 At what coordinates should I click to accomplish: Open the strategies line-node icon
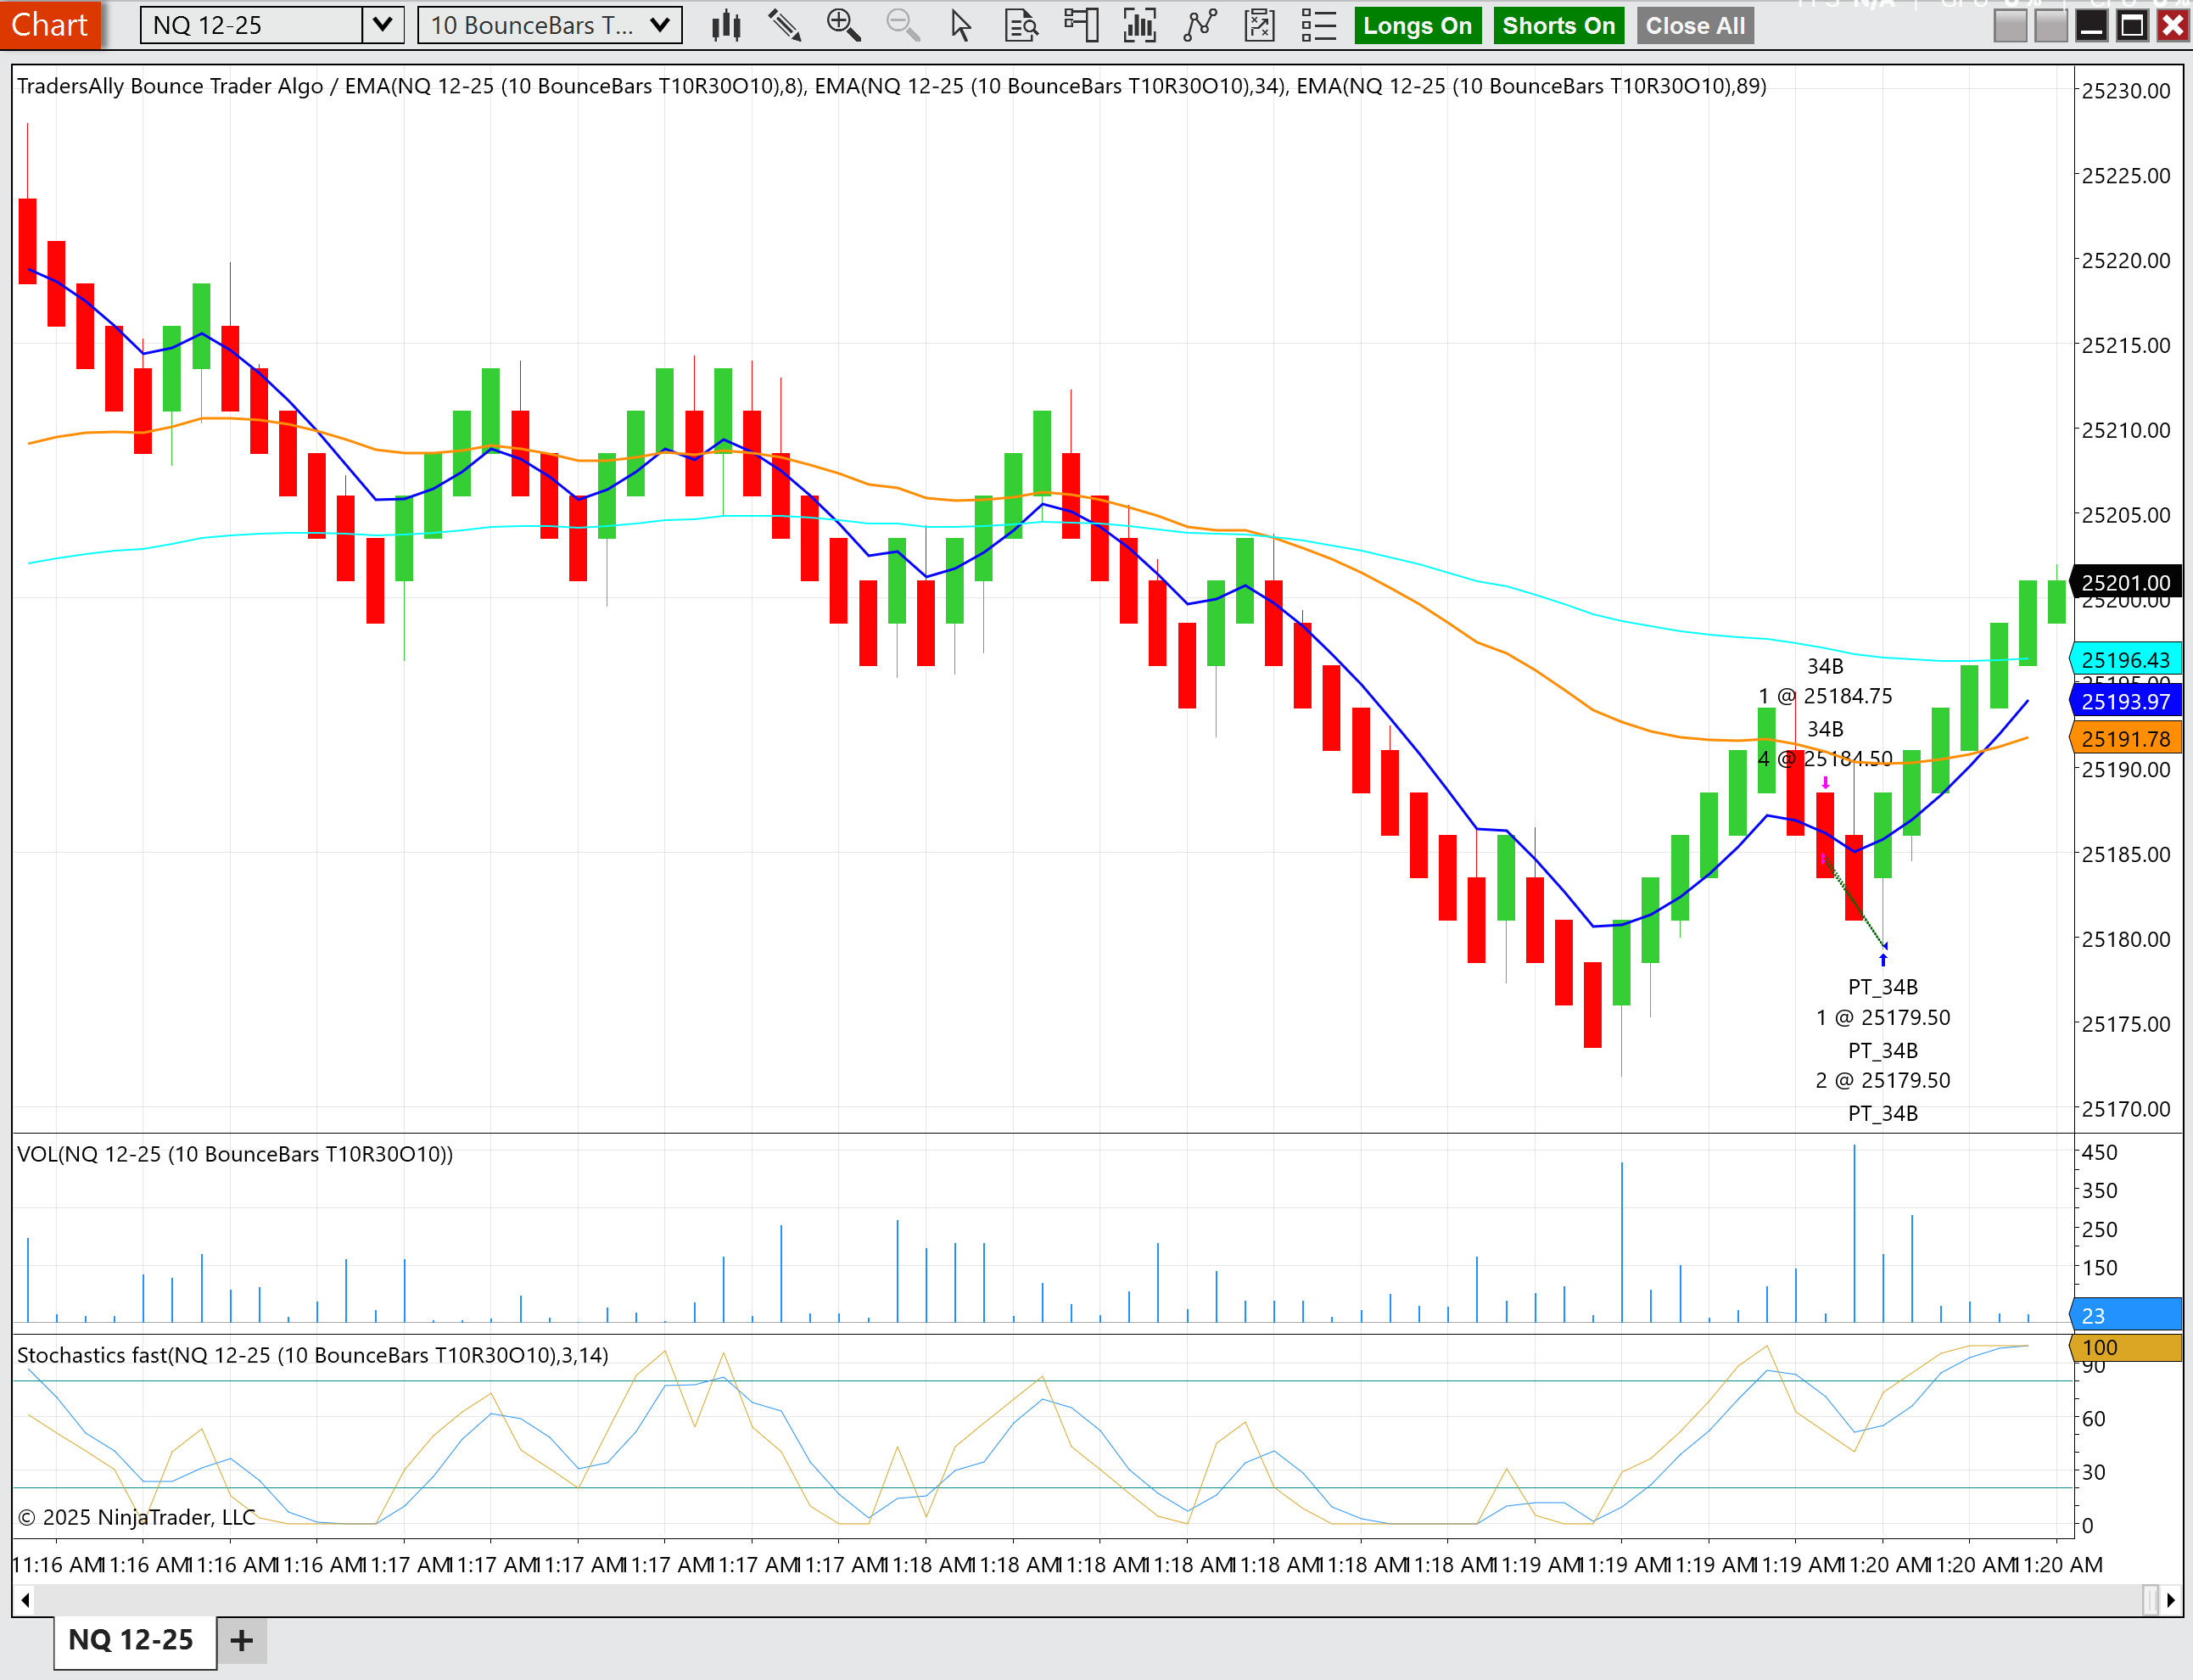click(x=1199, y=26)
